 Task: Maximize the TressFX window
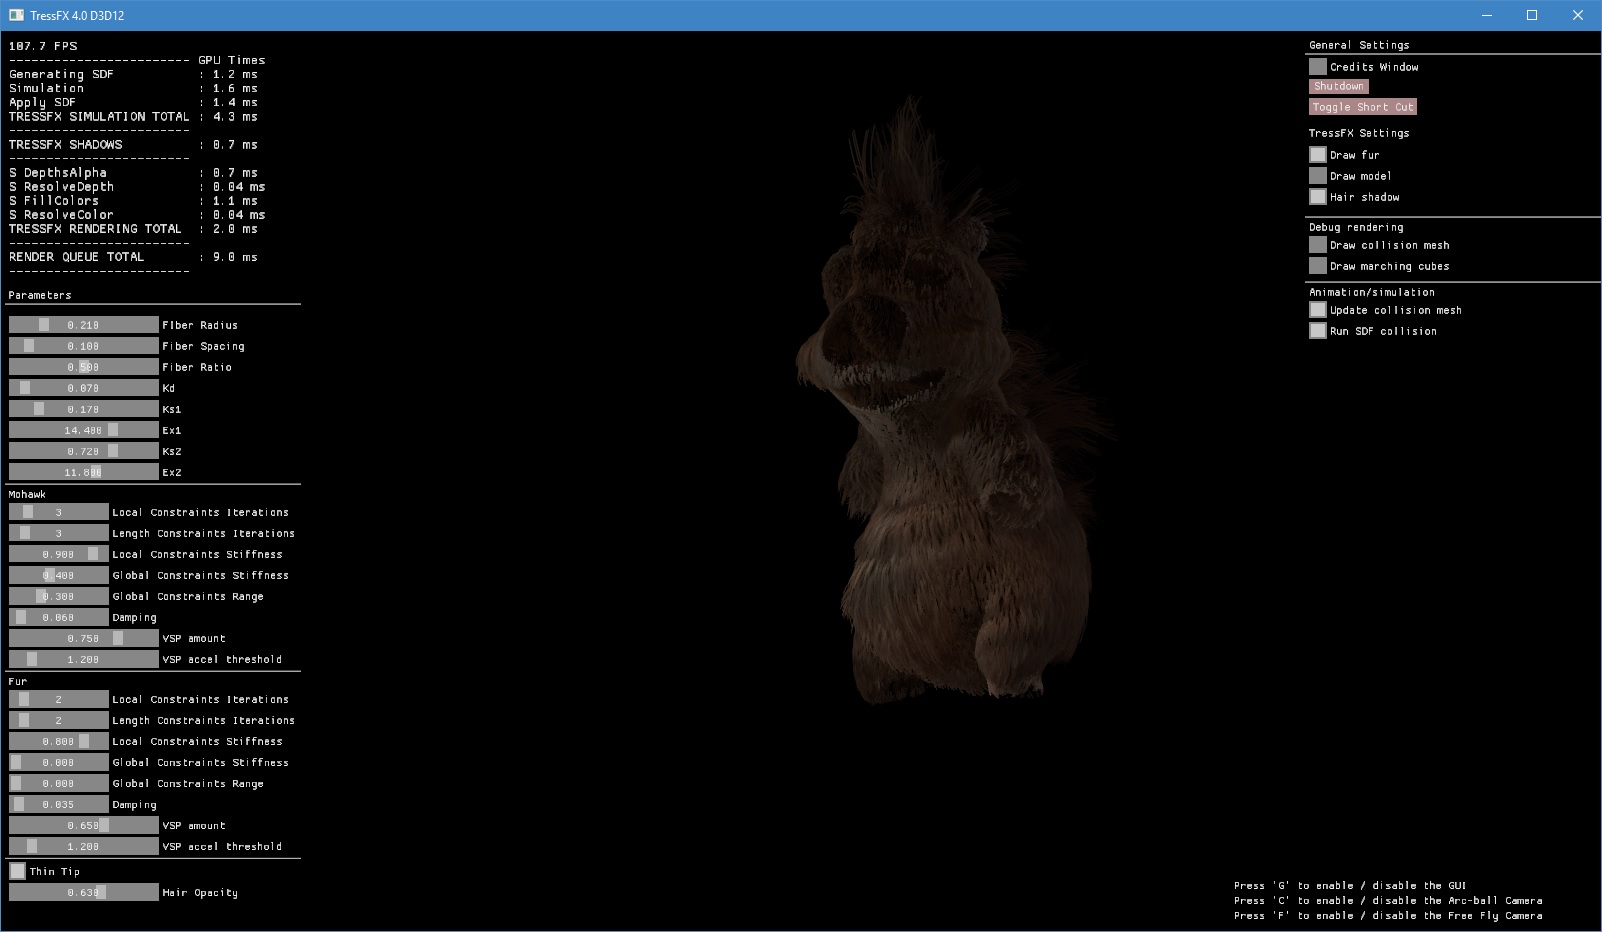point(1532,15)
